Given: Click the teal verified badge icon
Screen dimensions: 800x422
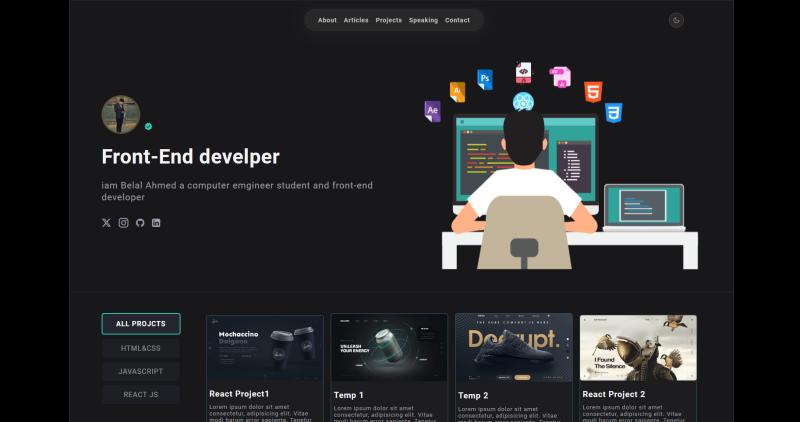Looking at the screenshot, I should [x=148, y=127].
